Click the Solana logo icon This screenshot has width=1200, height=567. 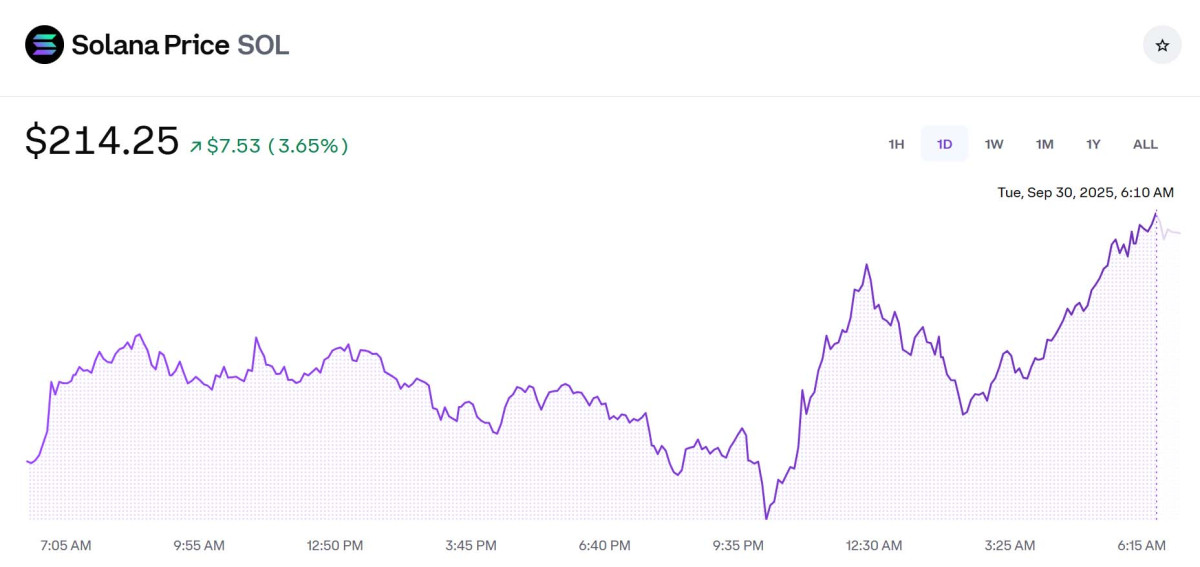[x=45, y=45]
